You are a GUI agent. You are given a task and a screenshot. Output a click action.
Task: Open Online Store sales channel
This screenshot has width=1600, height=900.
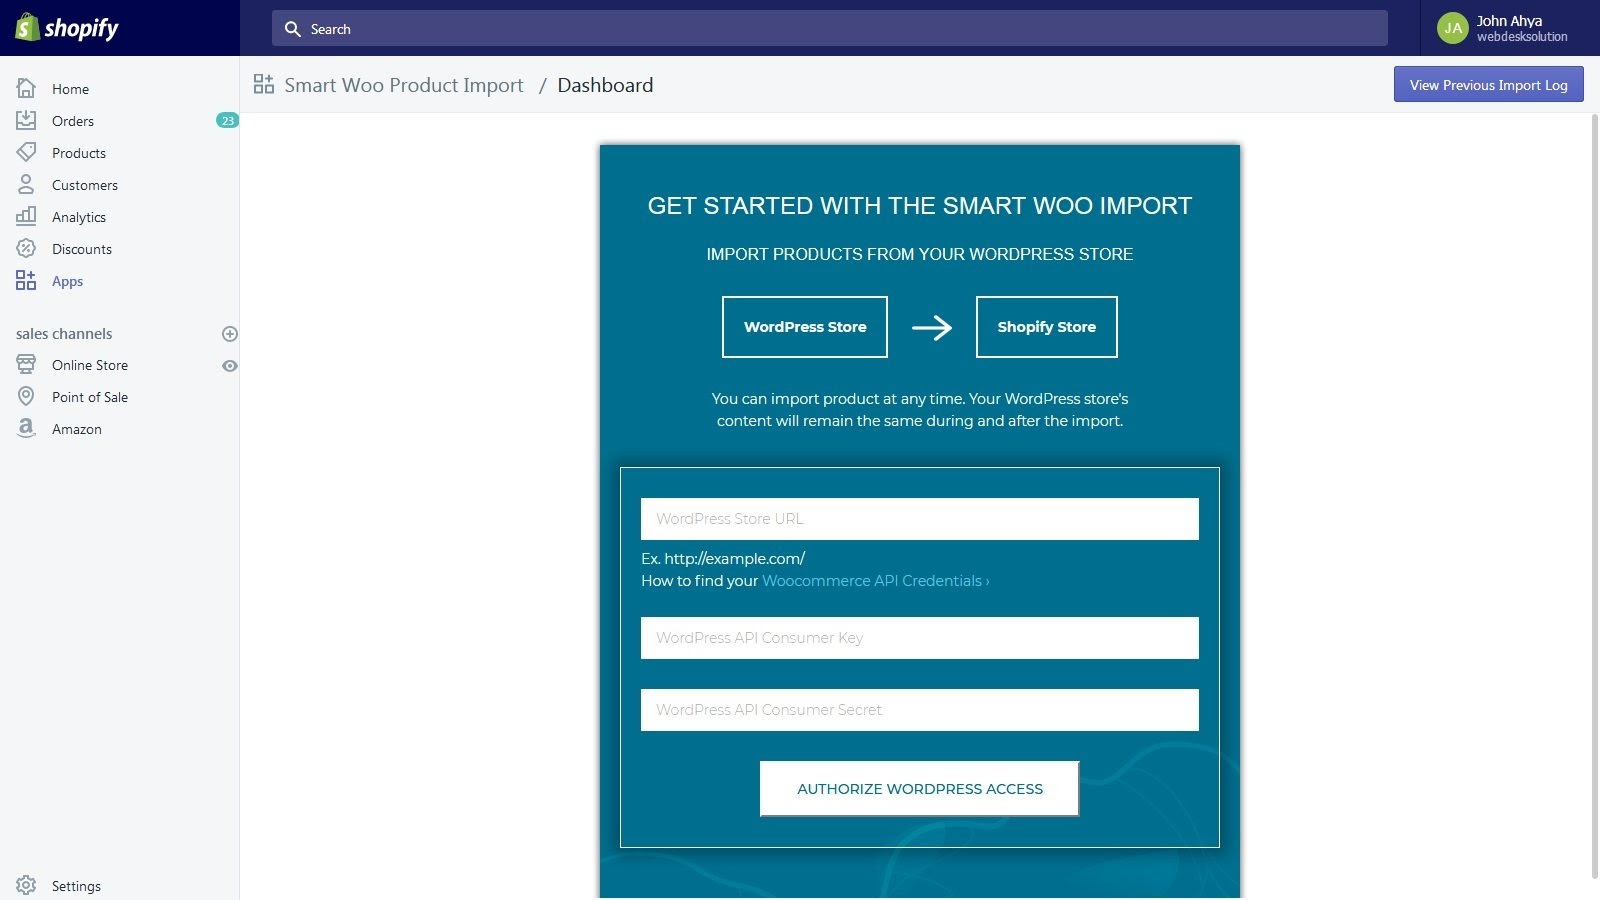[x=90, y=365]
